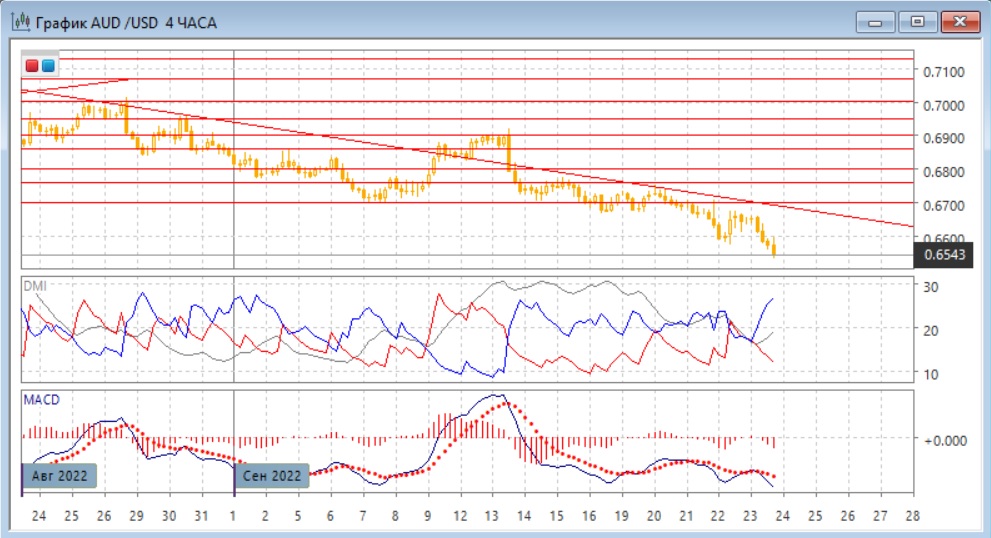Click the 10 level on DMI scale
Screen dimensions: 991x538
coord(932,373)
